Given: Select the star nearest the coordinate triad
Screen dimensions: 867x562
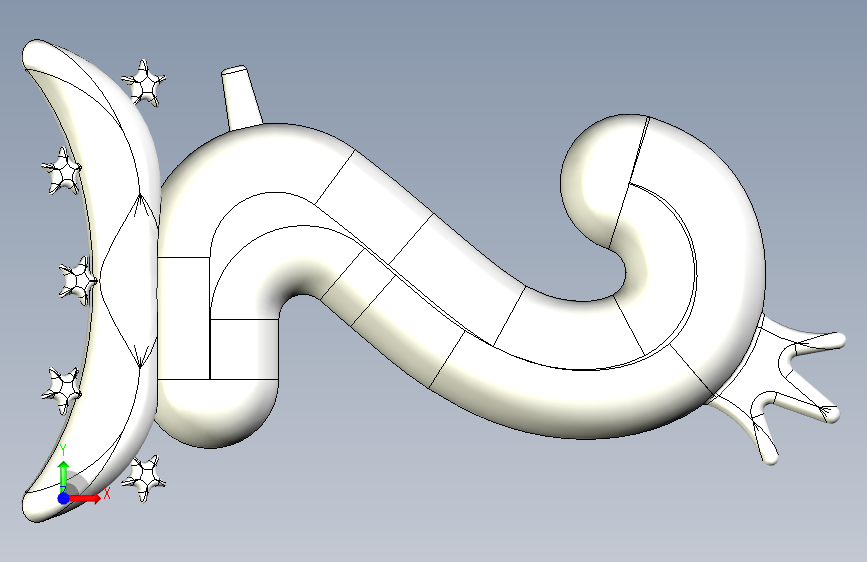Looking at the screenshot, I should 144,478.
